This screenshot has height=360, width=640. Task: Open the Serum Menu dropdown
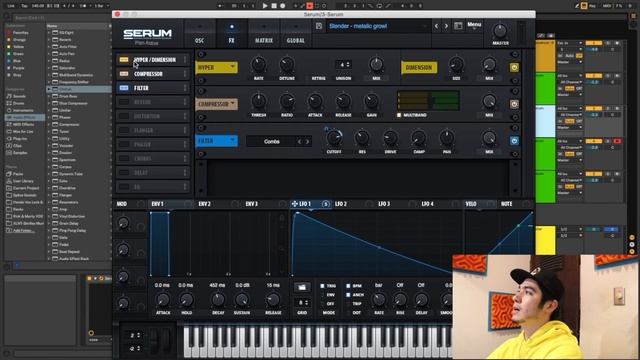pyautogui.click(x=474, y=25)
